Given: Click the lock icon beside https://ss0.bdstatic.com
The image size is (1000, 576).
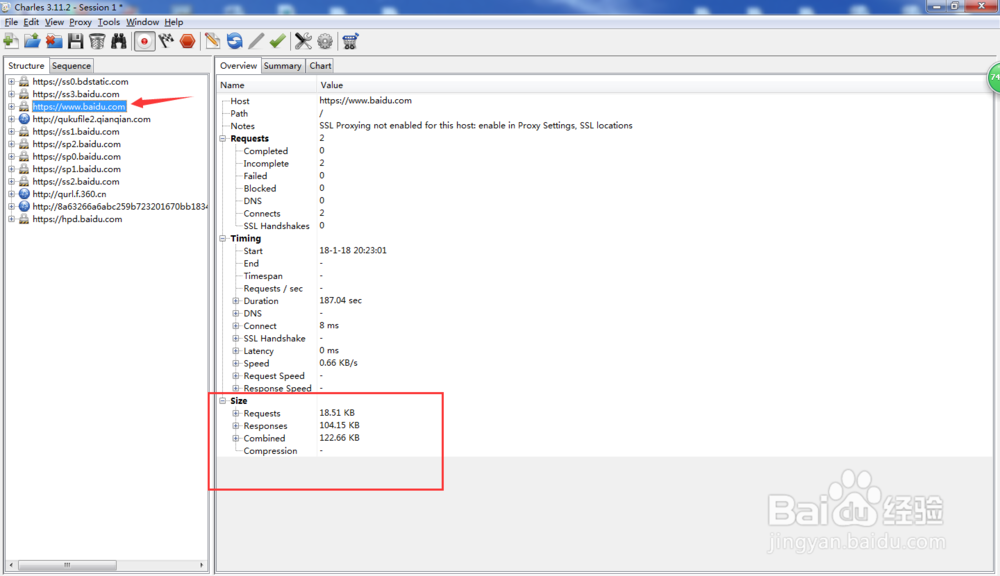Looking at the screenshot, I should 24,82.
